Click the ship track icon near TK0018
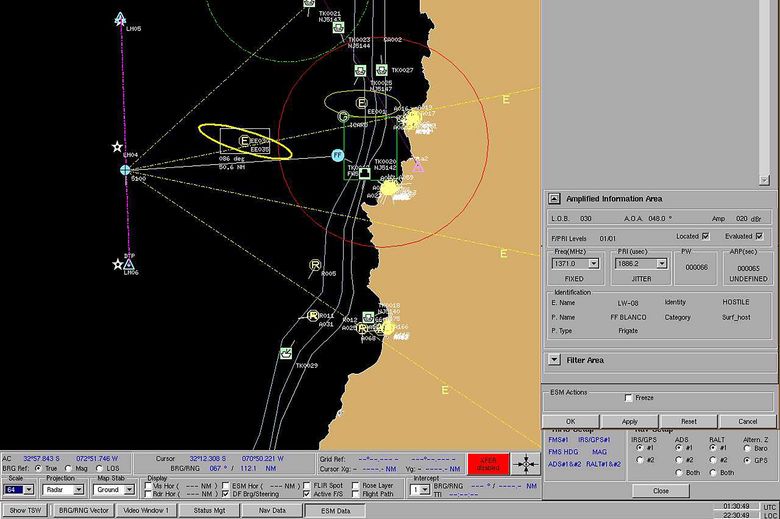Viewport: 780px width, 519px height. point(368,317)
